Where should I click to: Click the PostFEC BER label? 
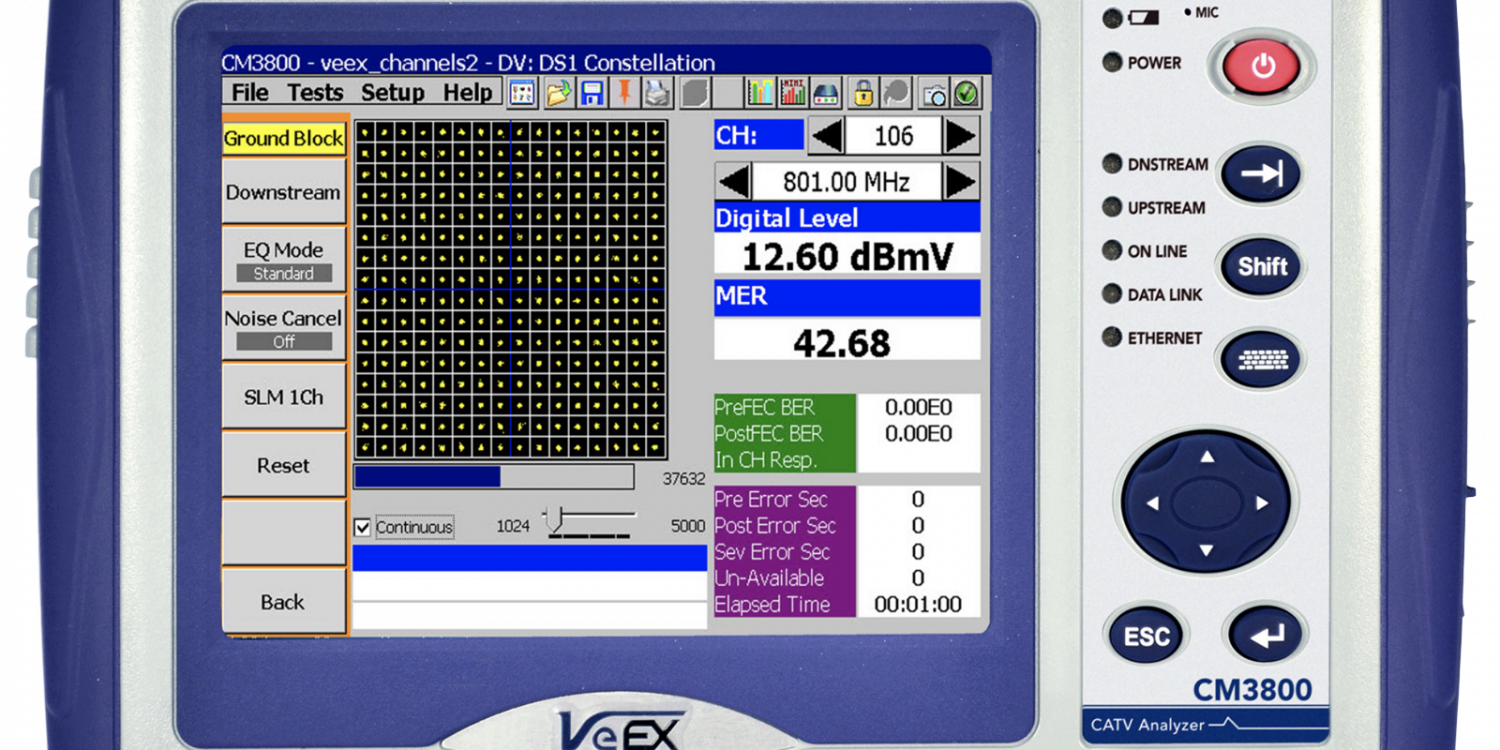click(x=769, y=434)
